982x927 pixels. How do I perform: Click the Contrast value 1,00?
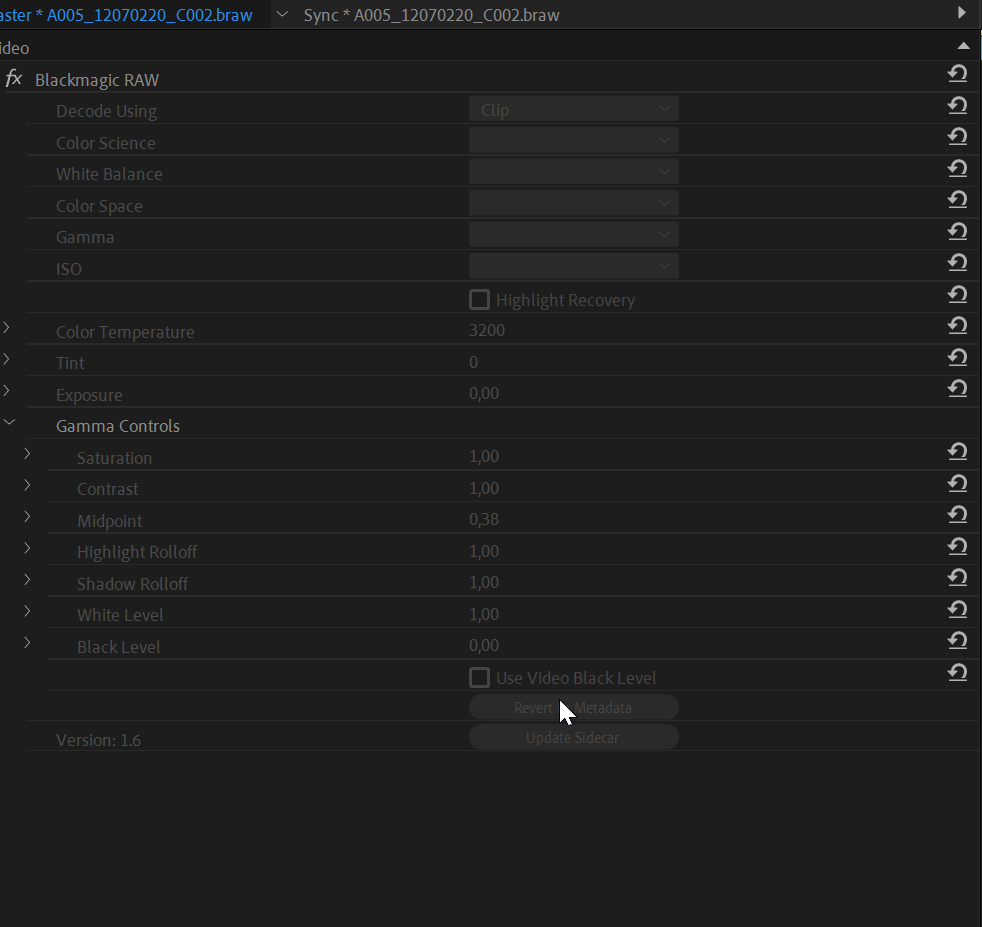point(484,488)
